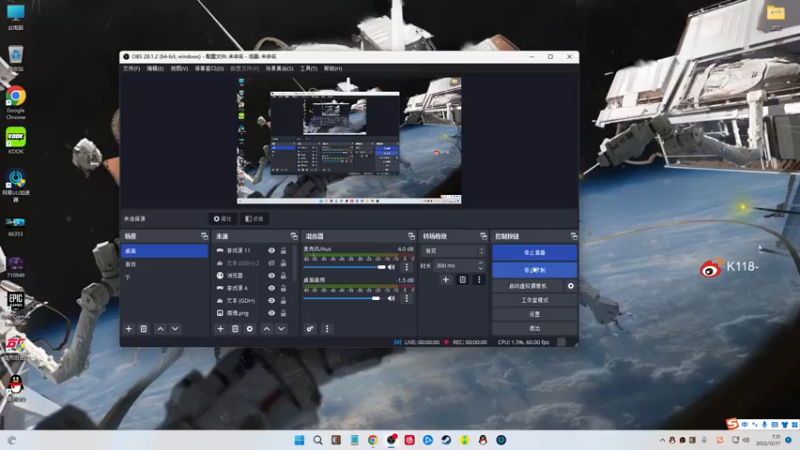Open the 视图(V) menu
800x450 pixels.
[179, 69]
